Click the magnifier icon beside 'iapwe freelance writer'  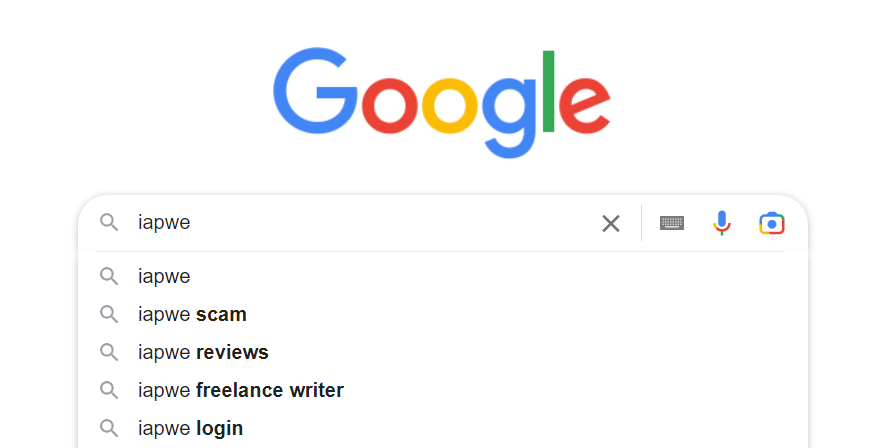pos(109,390)
